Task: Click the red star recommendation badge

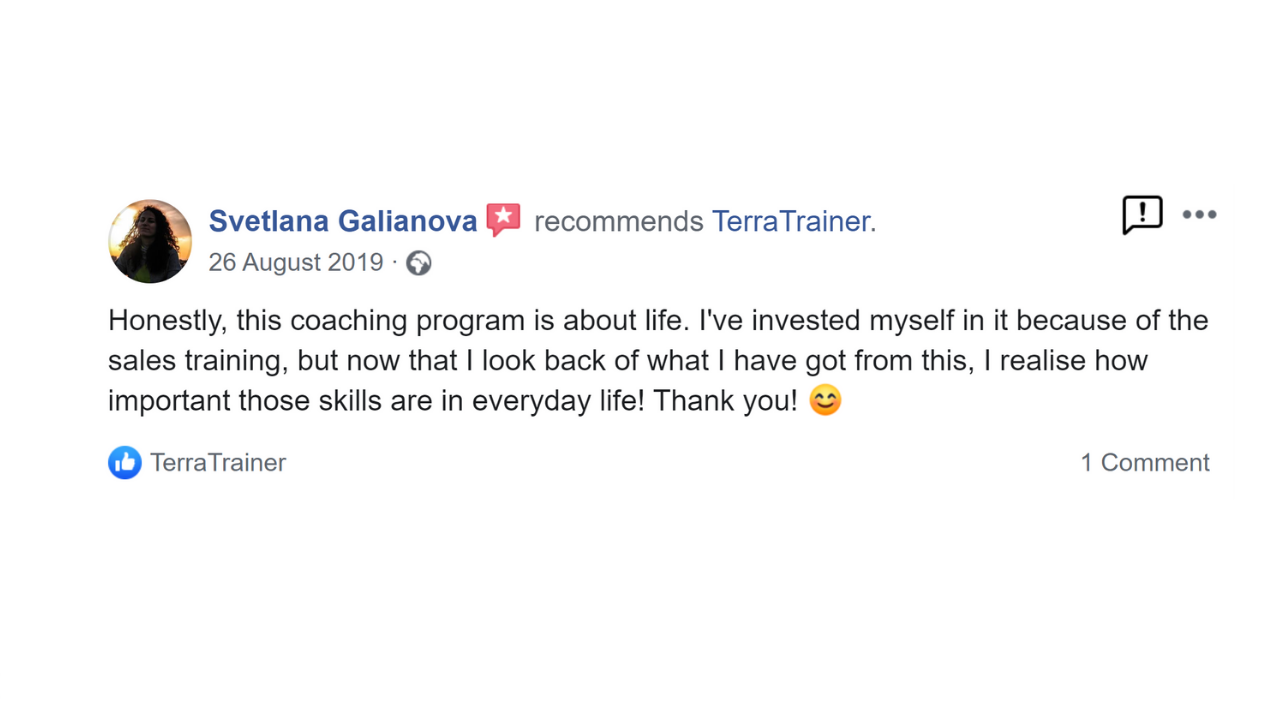Action: click(504, 219)
